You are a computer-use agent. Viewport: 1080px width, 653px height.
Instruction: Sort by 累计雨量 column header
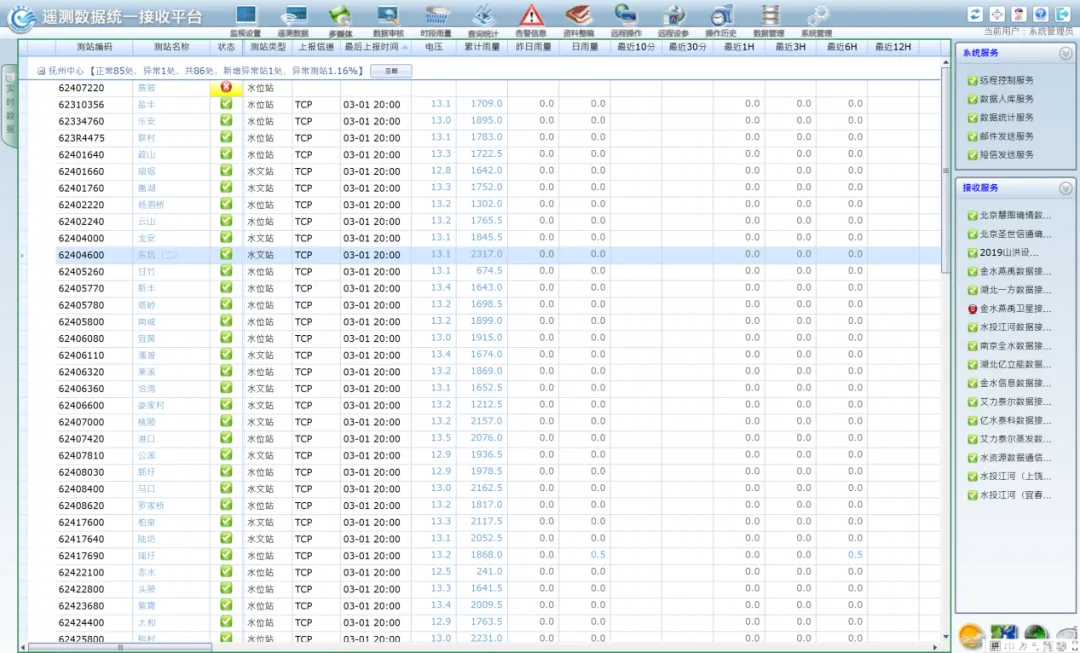(482, 47)
